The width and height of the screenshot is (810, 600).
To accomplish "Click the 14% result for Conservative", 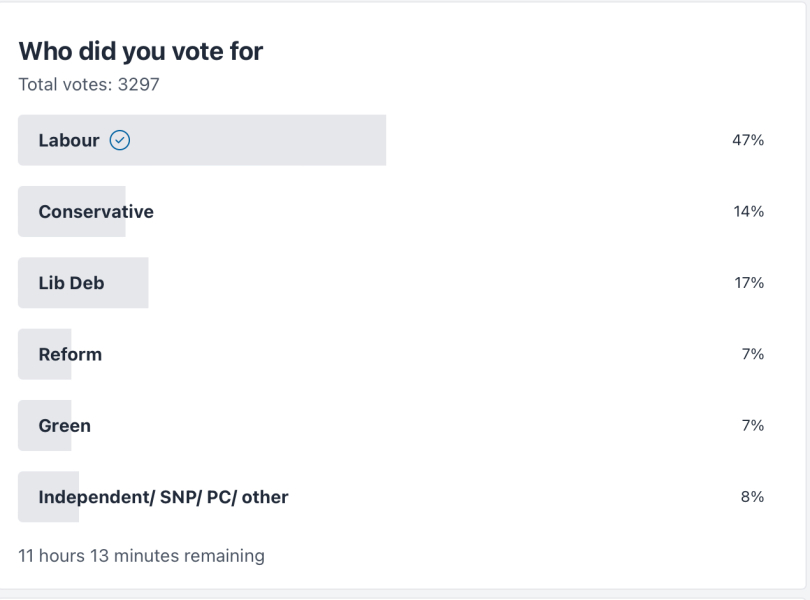I will point(748,212).
